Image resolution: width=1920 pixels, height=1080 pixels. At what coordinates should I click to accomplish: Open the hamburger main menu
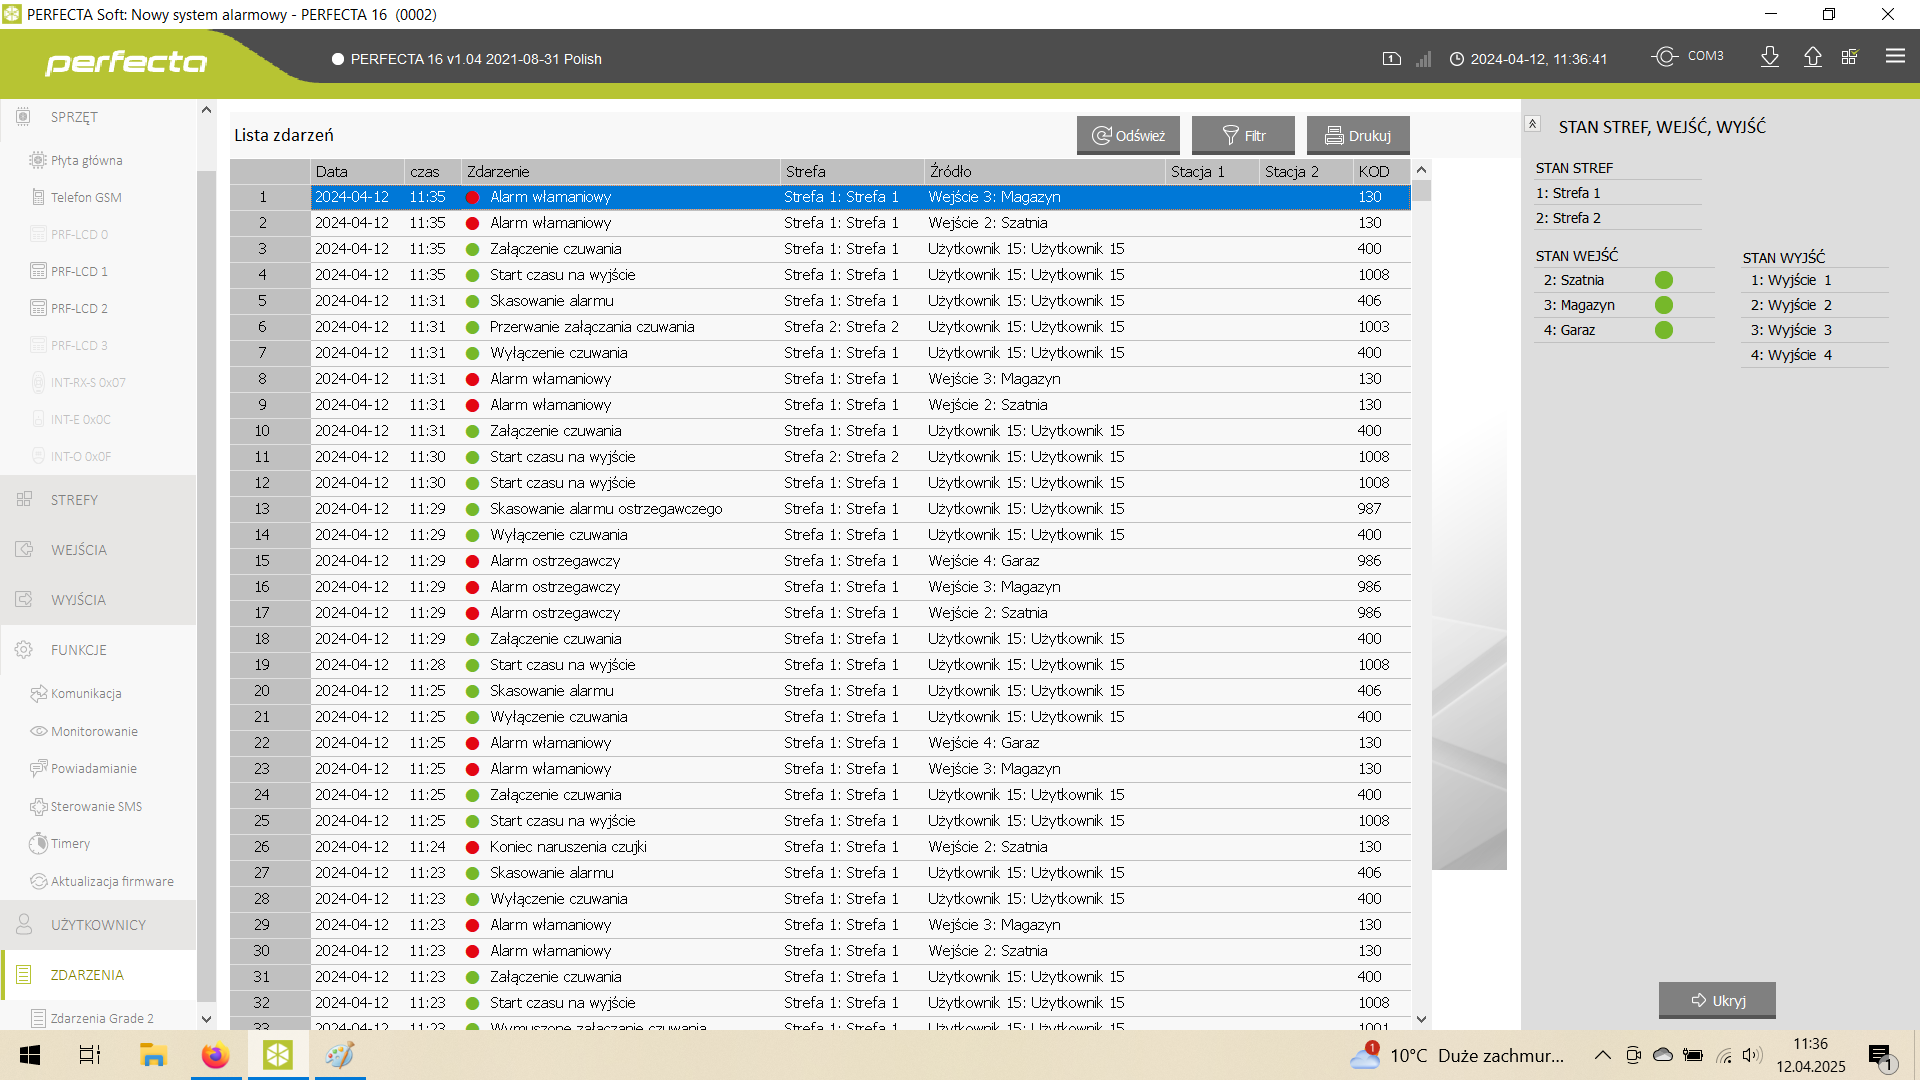tap(1895, 57)
